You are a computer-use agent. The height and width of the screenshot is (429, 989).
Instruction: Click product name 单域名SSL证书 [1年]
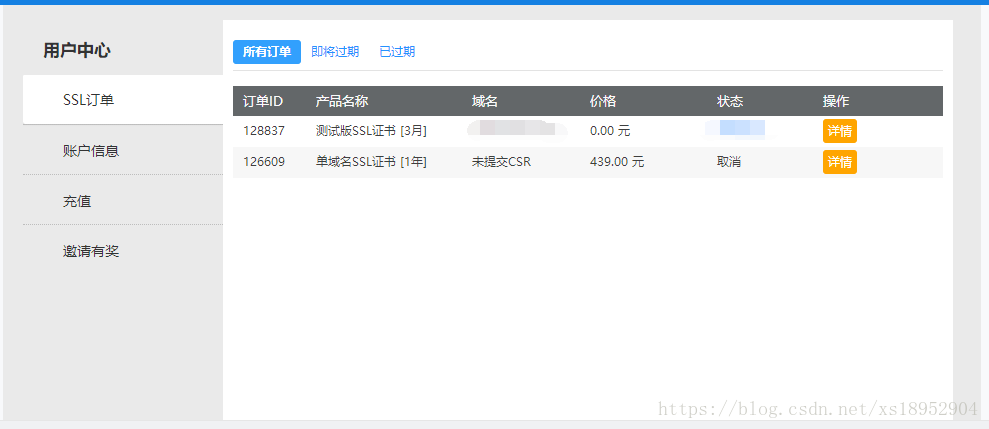click(x=371, y=162)
